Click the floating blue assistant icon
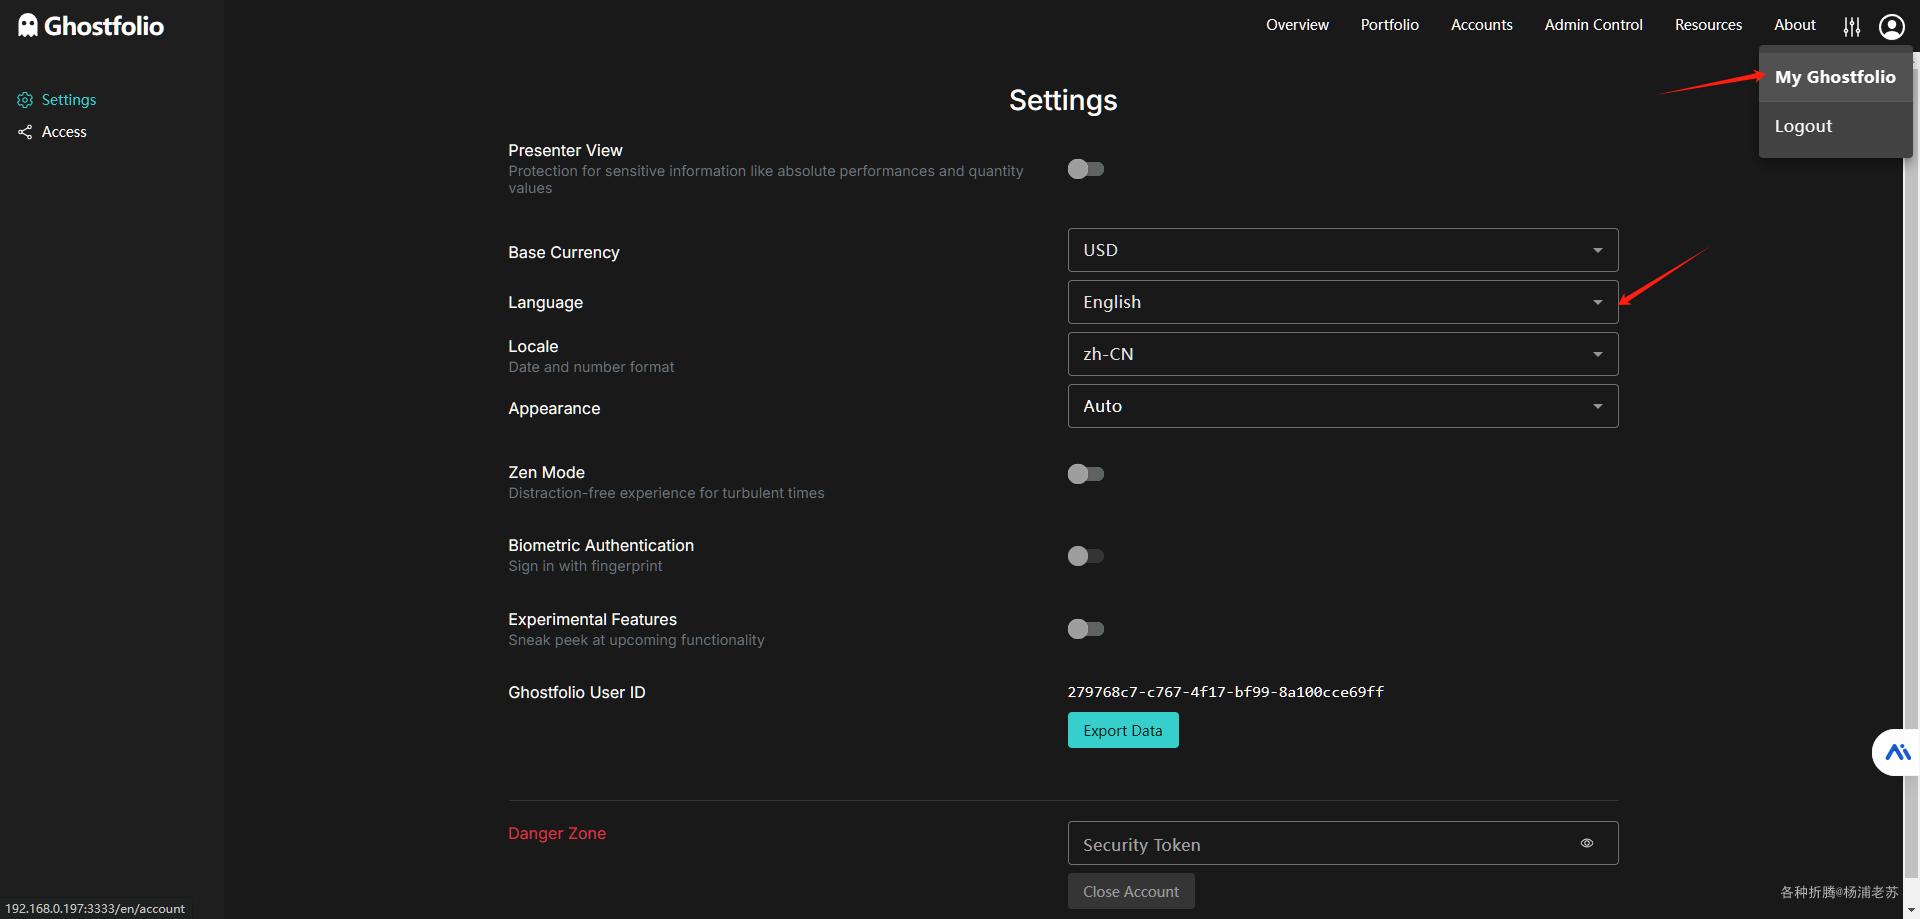Screen dimensions: 1920x919 (x=1897, y=752)
